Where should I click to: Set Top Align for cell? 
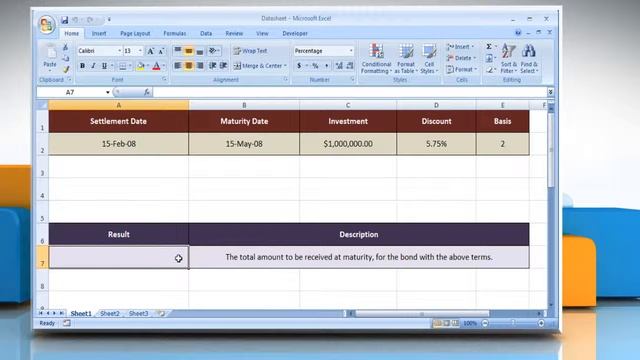178,51
